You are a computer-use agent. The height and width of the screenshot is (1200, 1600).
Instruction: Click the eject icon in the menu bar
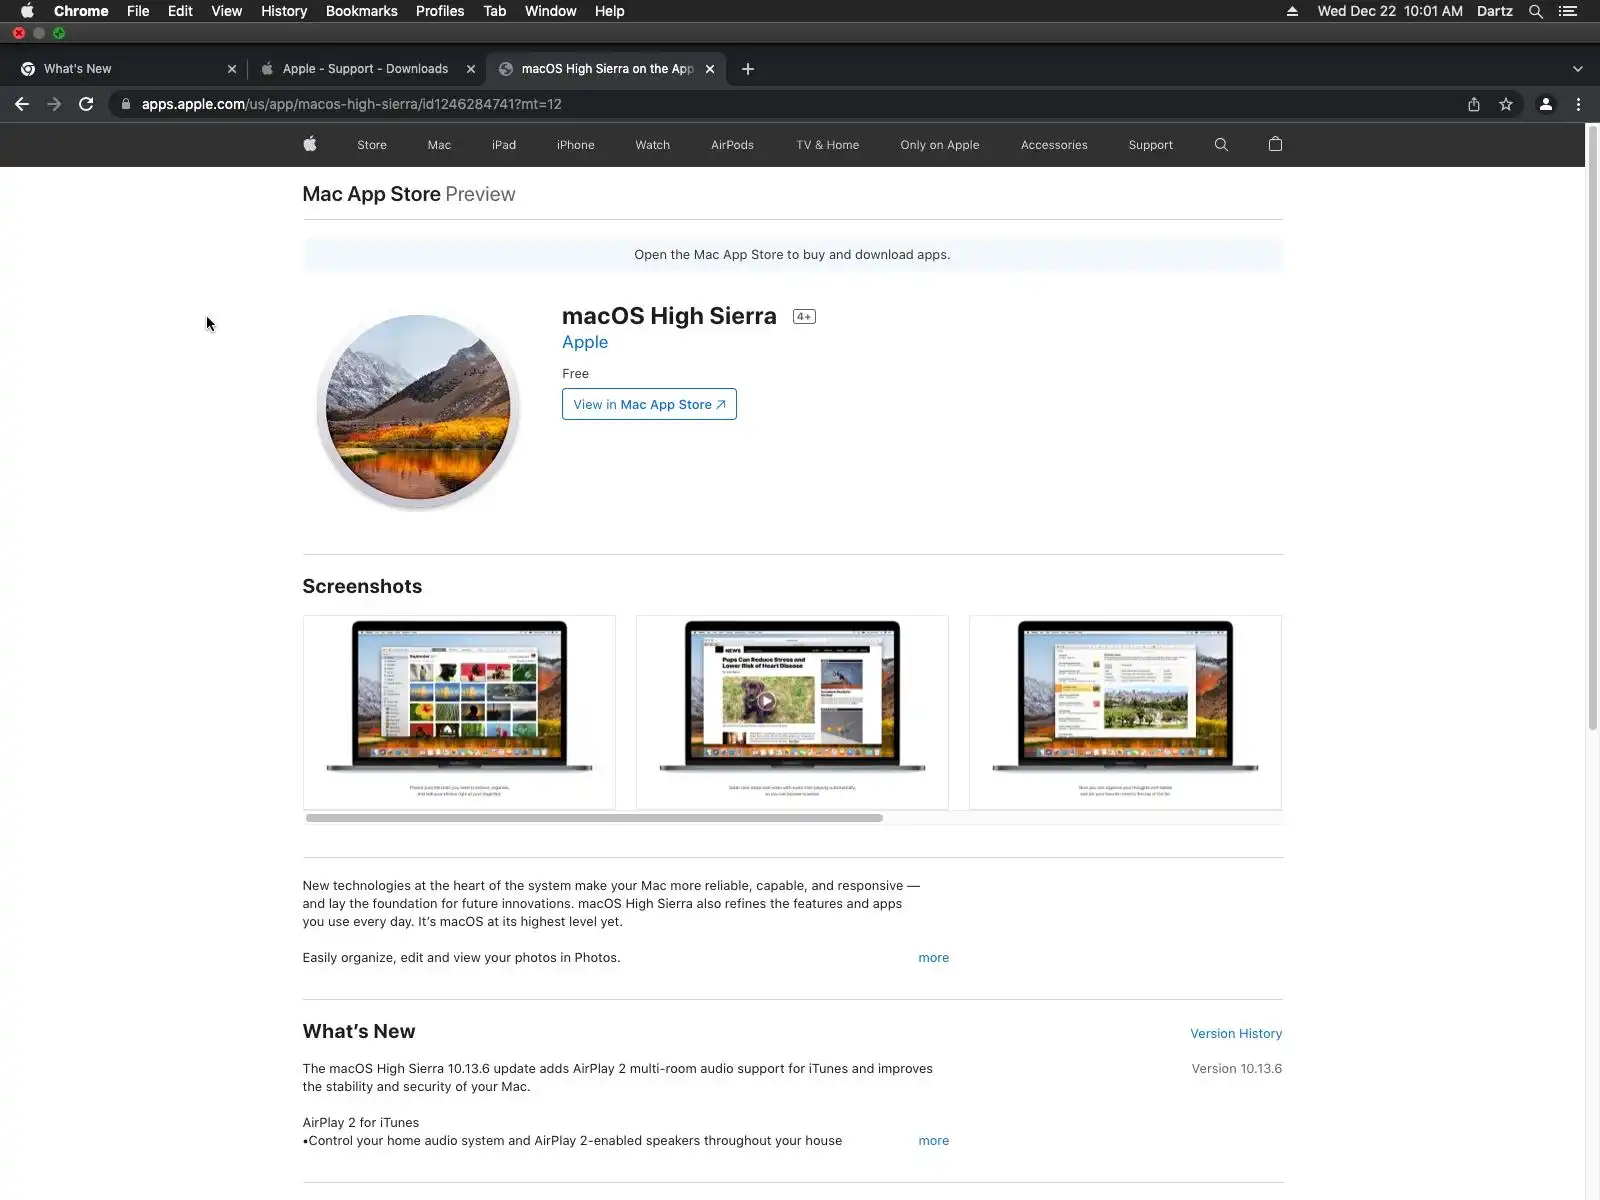[1292, 11]
